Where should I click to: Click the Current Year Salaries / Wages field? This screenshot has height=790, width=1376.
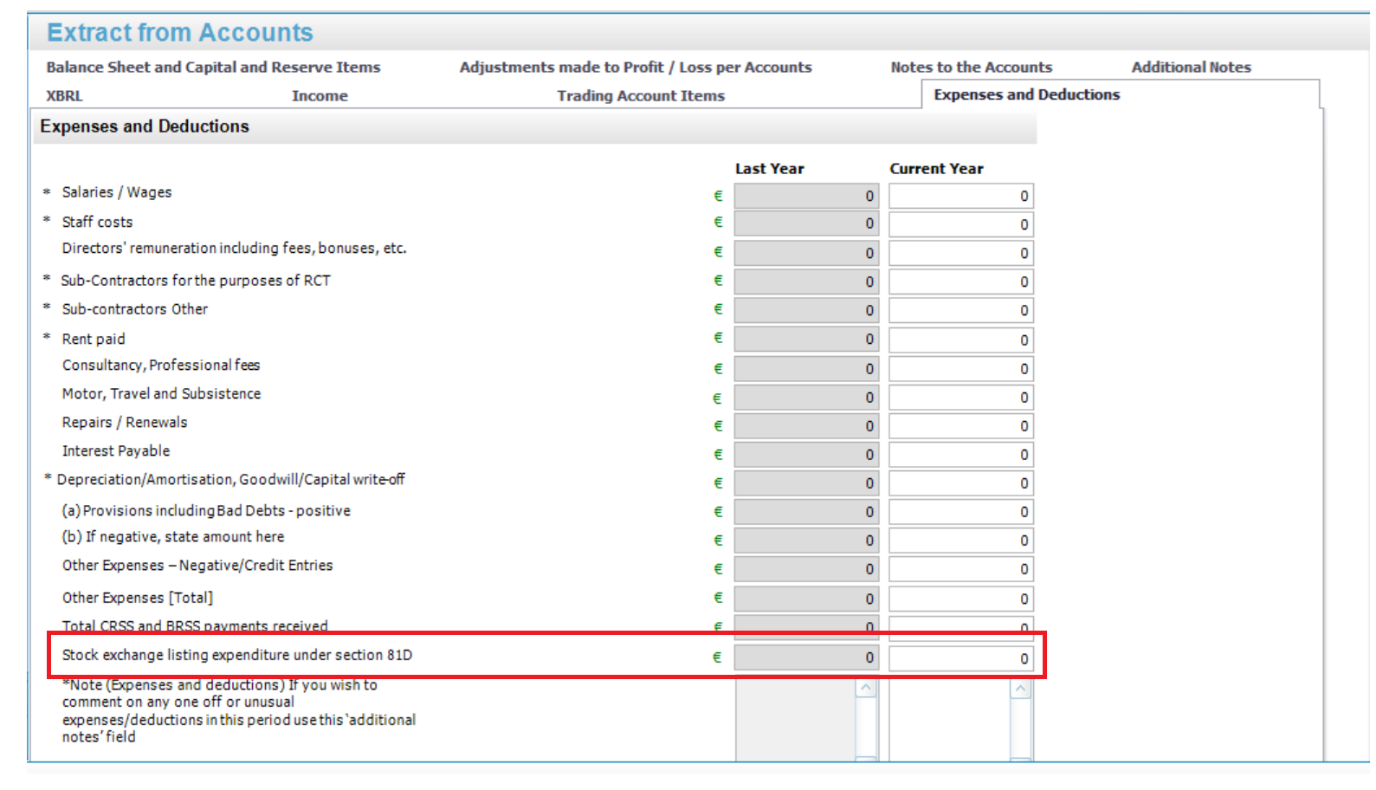point(961,196)
